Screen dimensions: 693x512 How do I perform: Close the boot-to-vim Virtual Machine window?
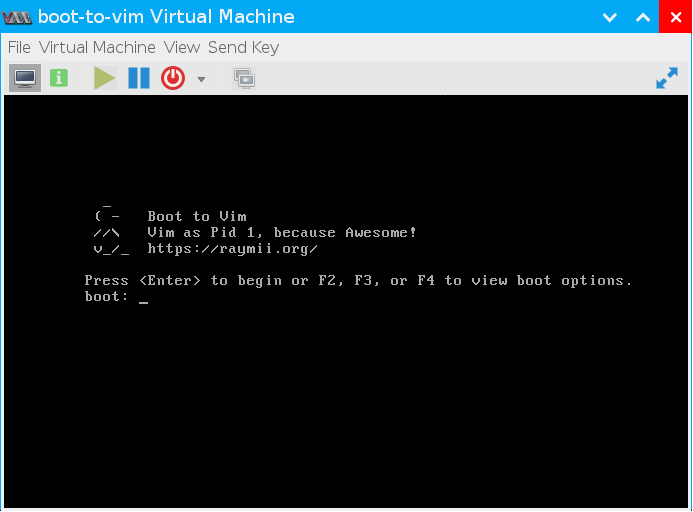tap(676, 17)
